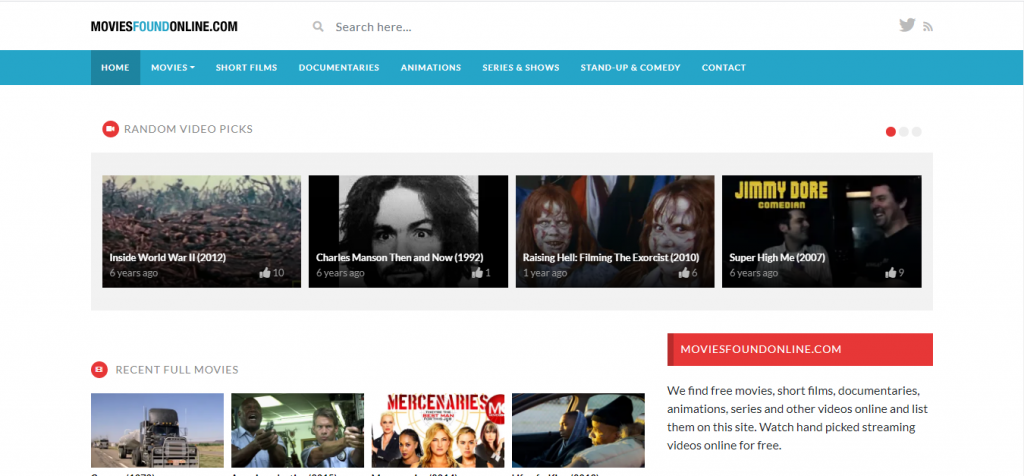
Task: Open the Mercenaries movie poster thumbnail
Action: point(438,430)
